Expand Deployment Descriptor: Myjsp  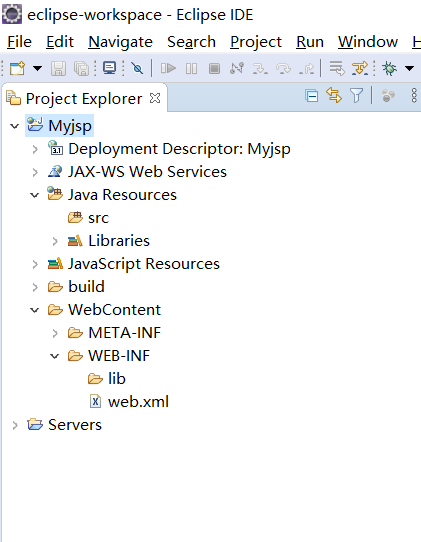35,149
